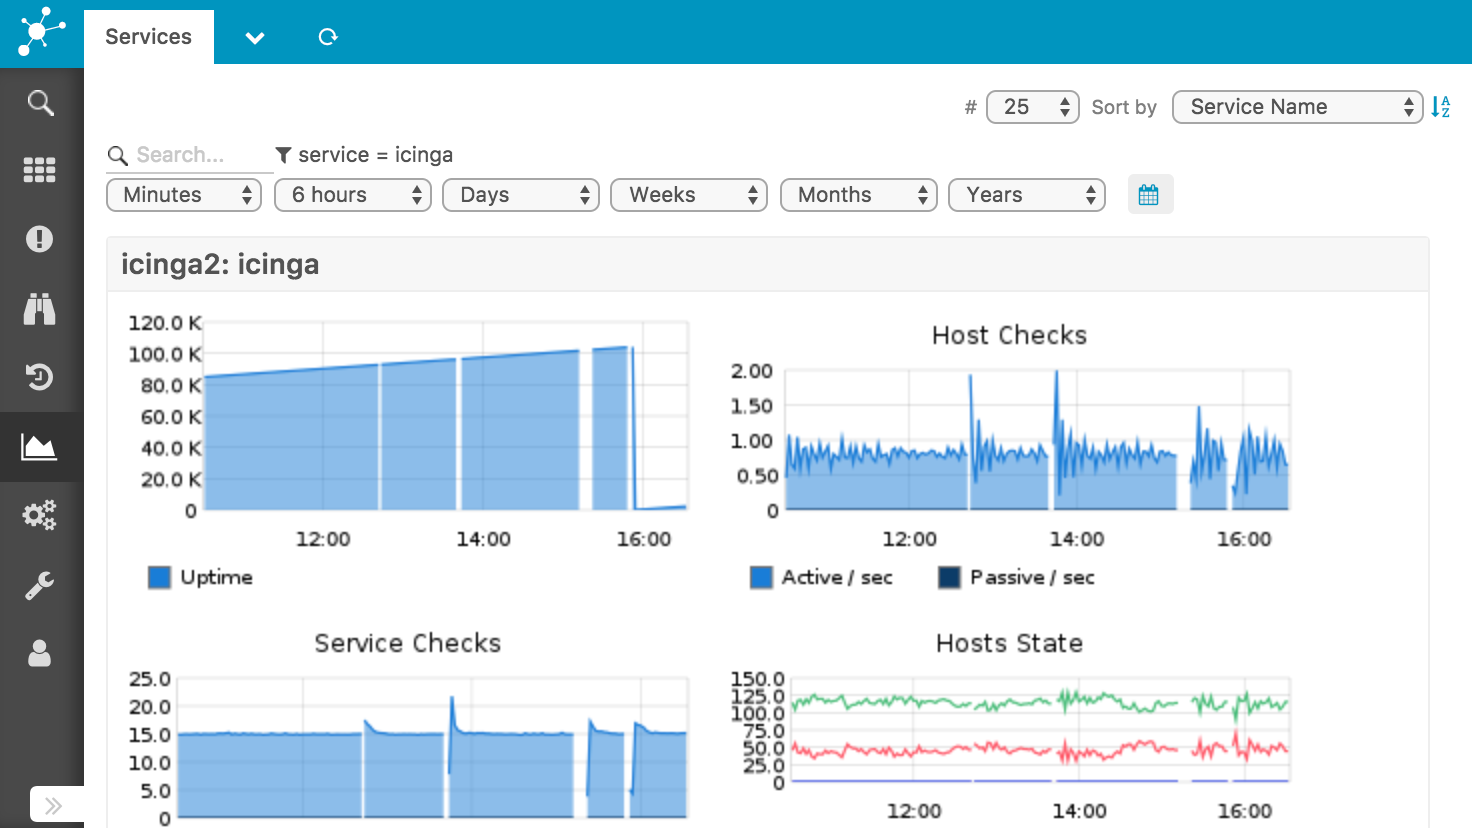Open the Months time range dropdown
Image resolution: width=1472 pixels, height=828 pixels.
point(858,195)
